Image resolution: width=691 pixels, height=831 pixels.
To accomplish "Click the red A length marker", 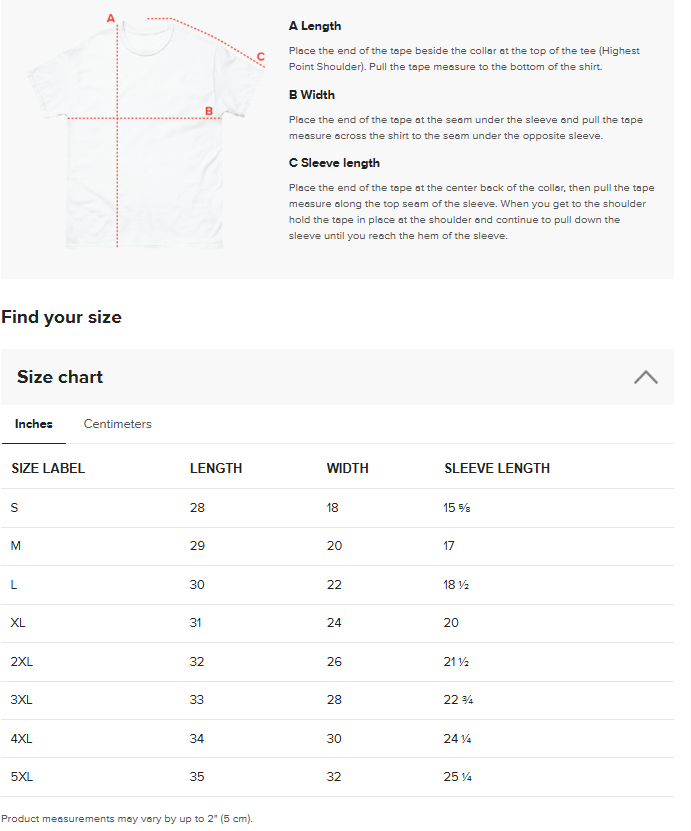I will [111, 19].
